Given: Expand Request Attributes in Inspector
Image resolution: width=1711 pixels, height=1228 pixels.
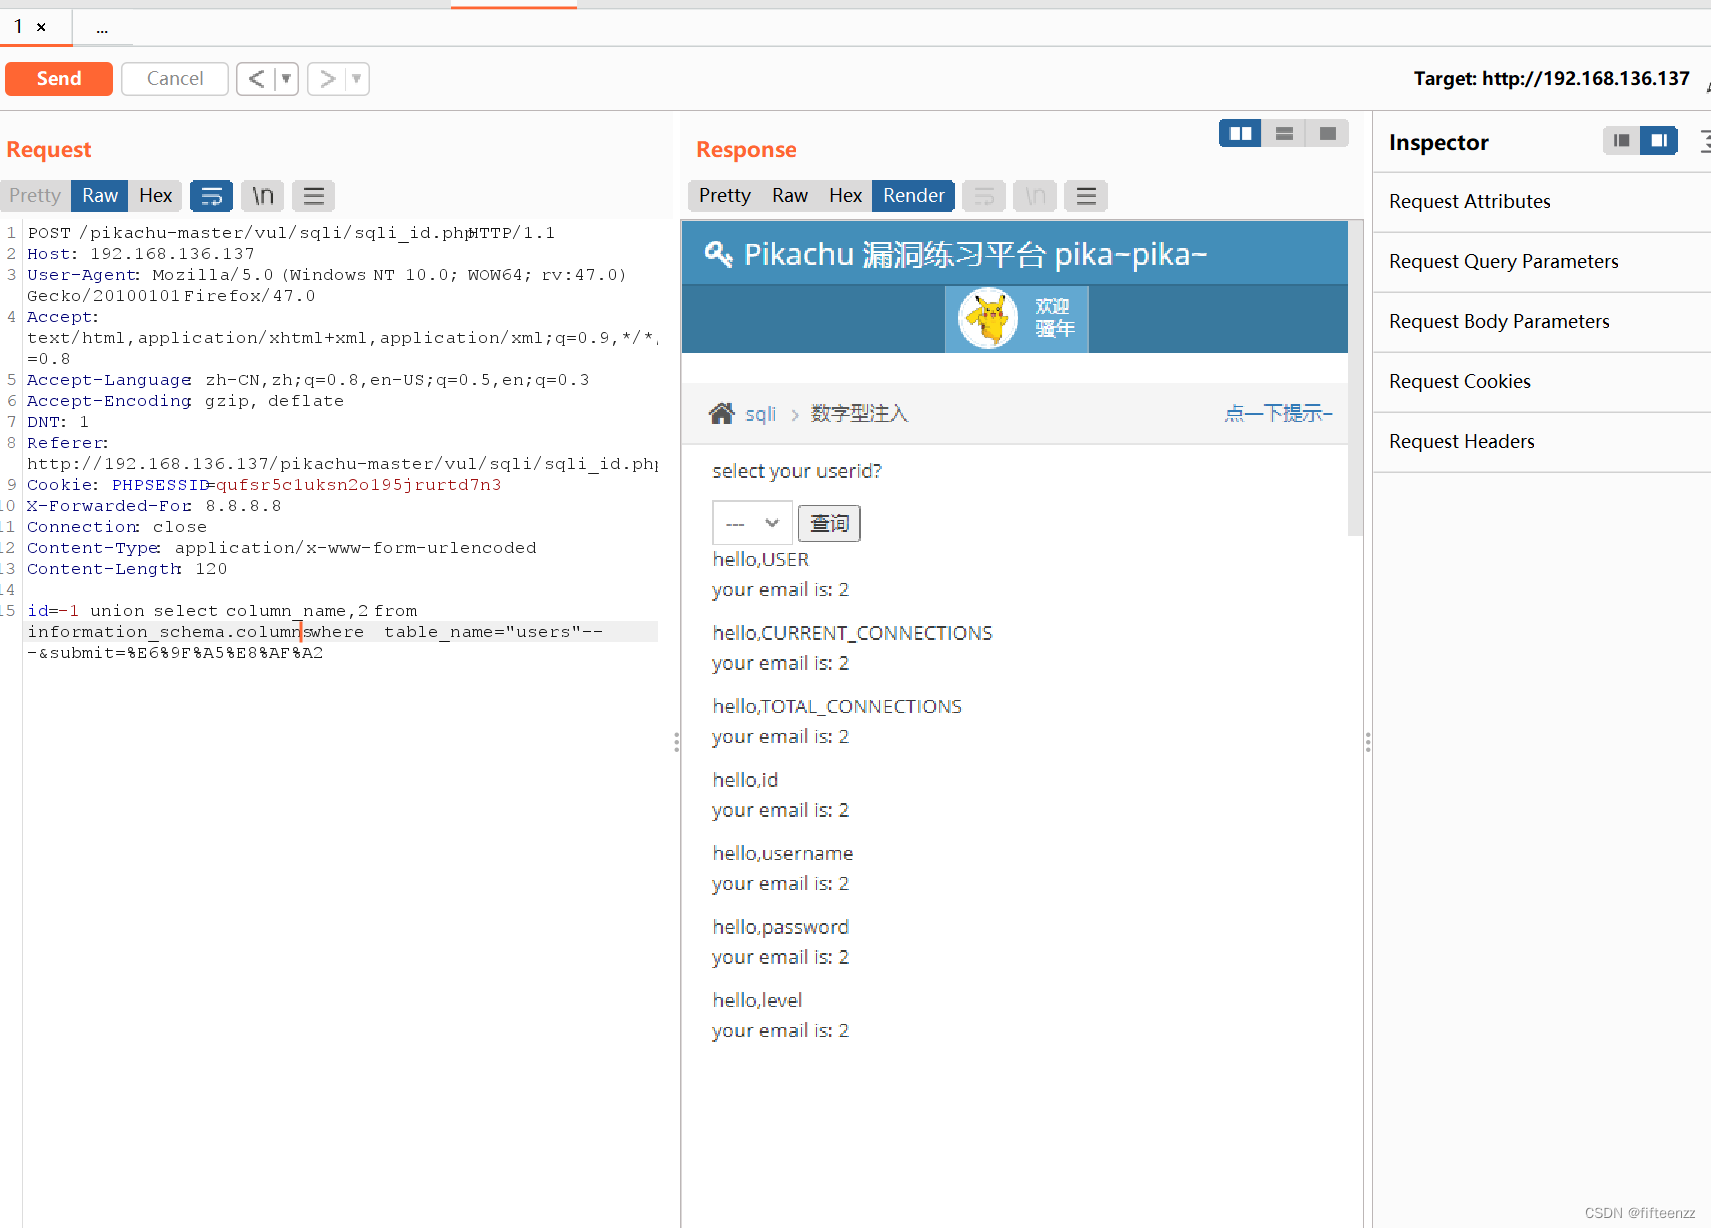Looking at the screenshot, I should [x=1541, y=201].
